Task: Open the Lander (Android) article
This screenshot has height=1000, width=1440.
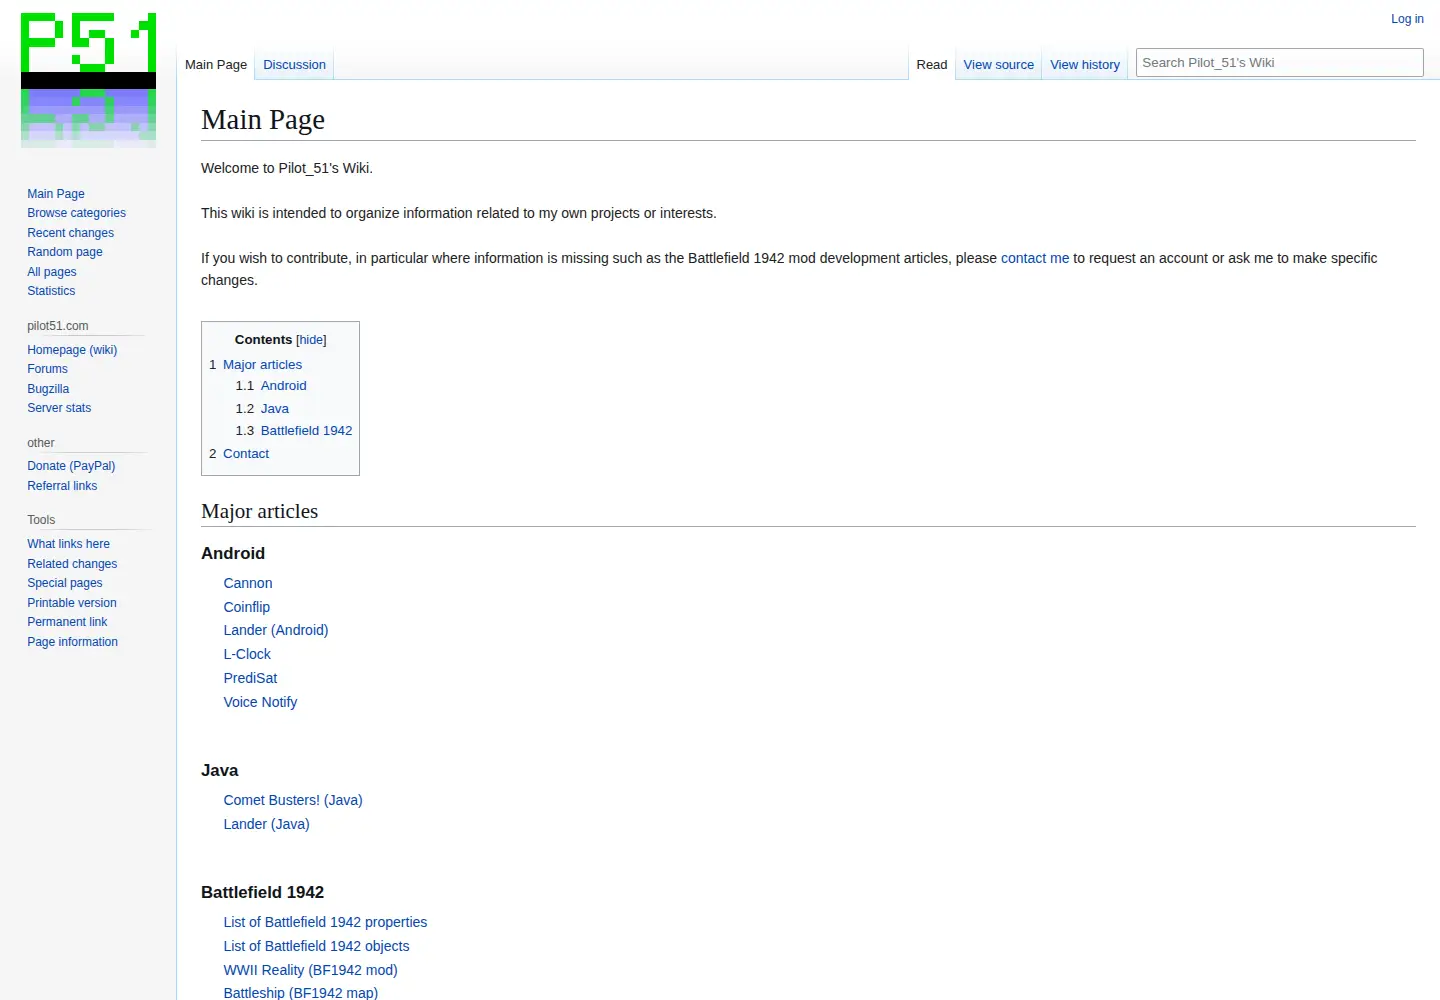Action: tap(276, 630)
